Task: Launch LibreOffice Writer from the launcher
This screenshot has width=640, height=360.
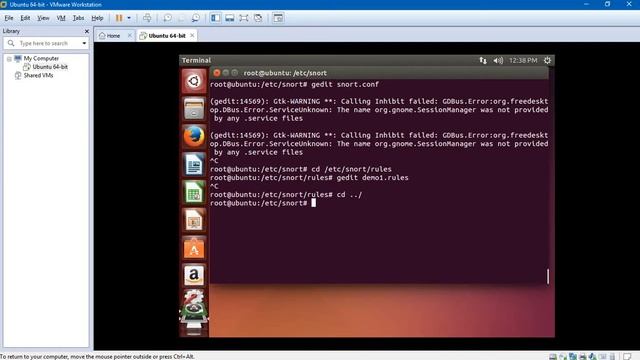Action: [194, 164]
